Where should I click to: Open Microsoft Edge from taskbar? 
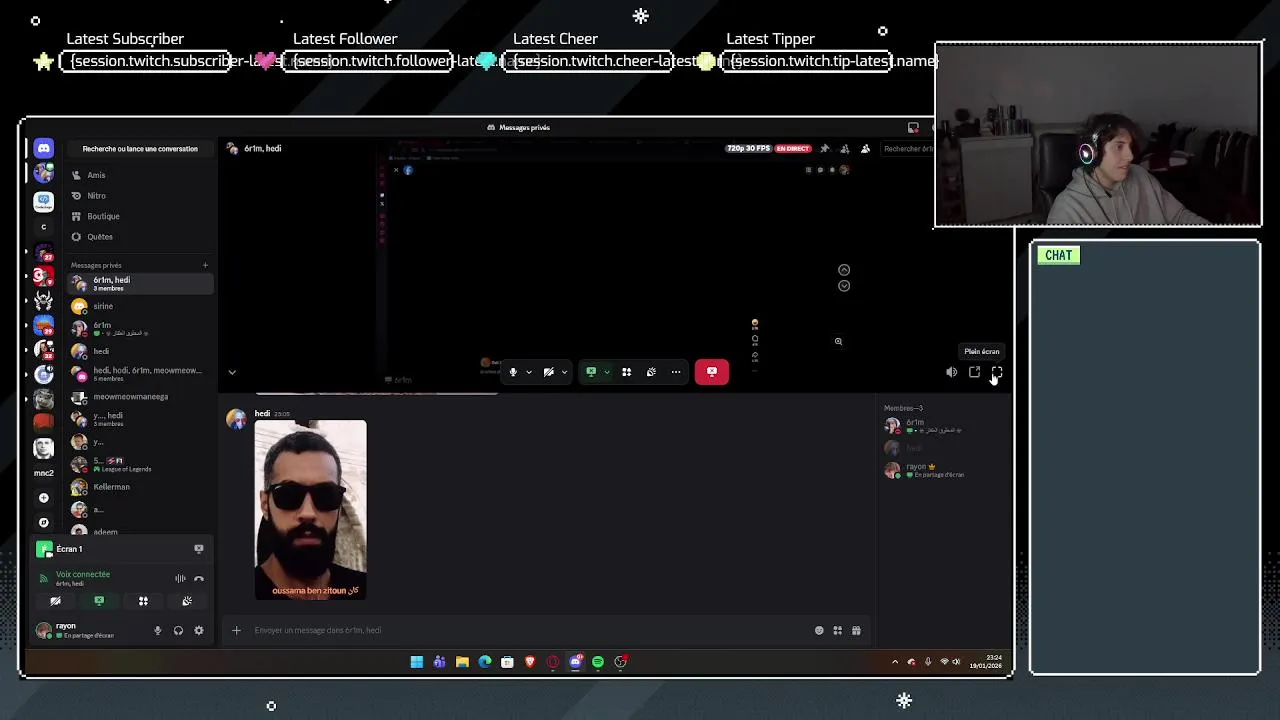click(485, 662)
